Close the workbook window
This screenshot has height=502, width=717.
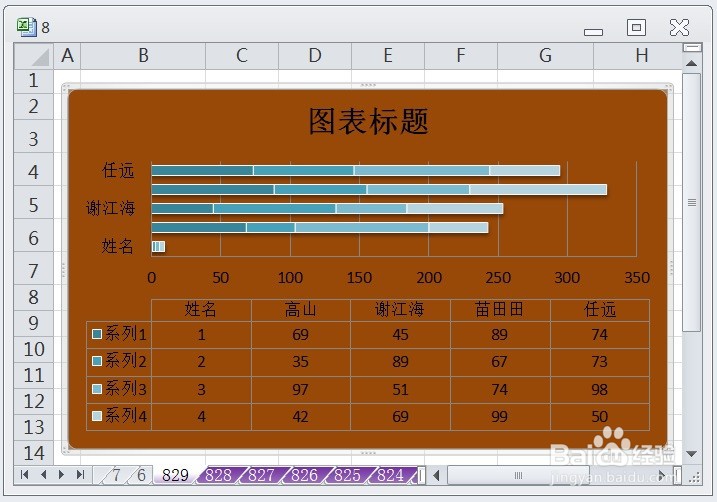679,27
